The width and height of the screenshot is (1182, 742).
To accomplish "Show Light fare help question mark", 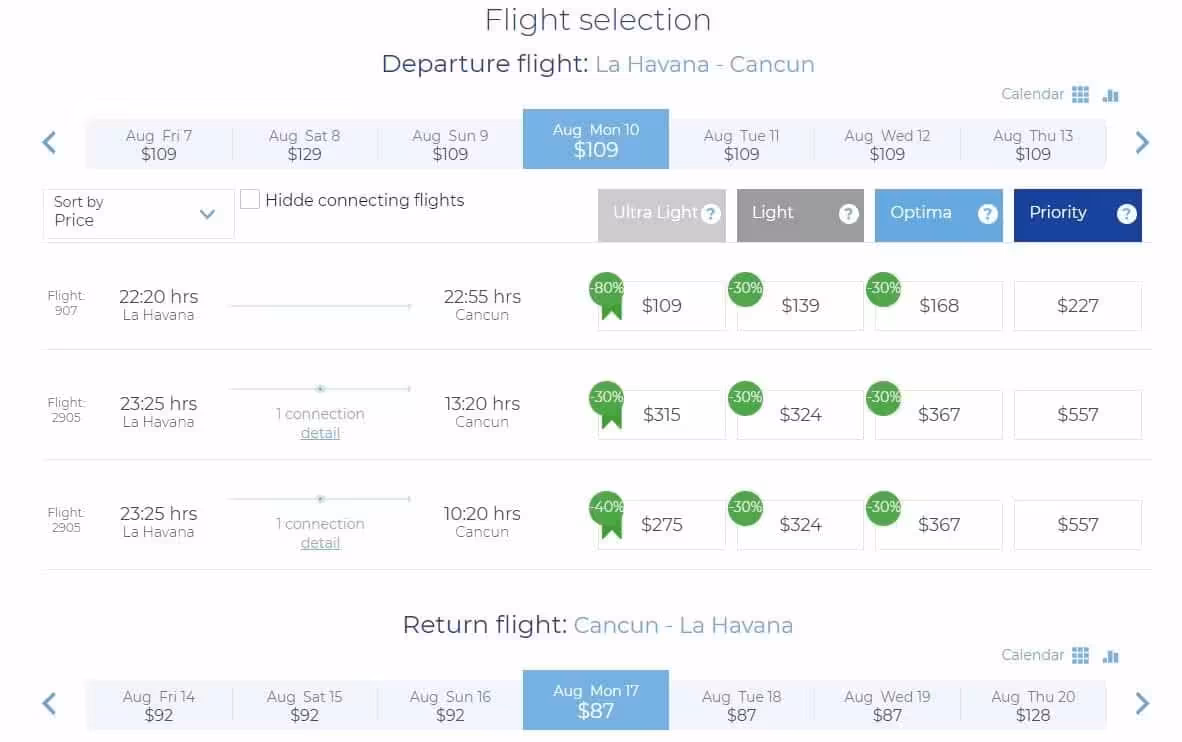I will 849,214.
